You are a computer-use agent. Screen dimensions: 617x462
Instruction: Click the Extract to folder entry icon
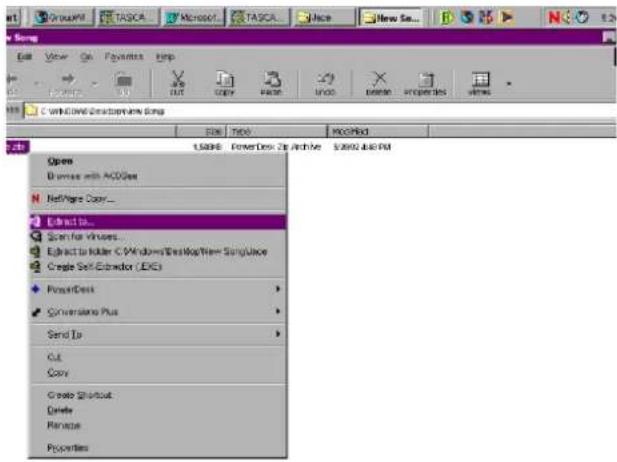(36, 251)
